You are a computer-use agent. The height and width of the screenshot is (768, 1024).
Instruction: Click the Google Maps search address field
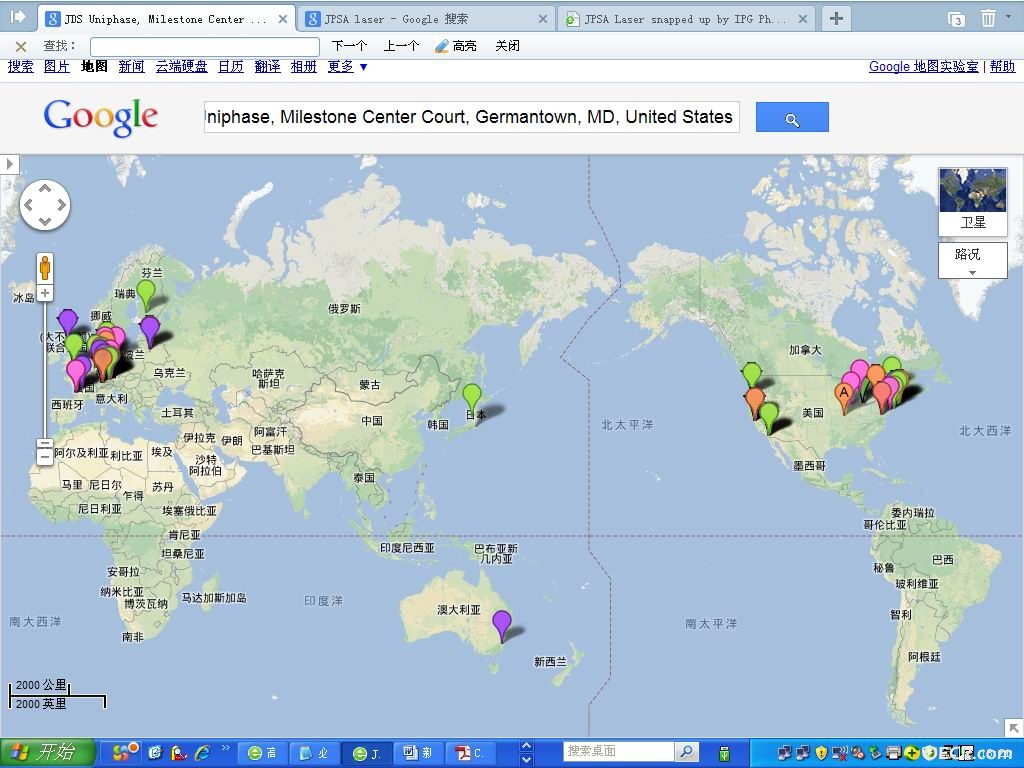(472, 117)
